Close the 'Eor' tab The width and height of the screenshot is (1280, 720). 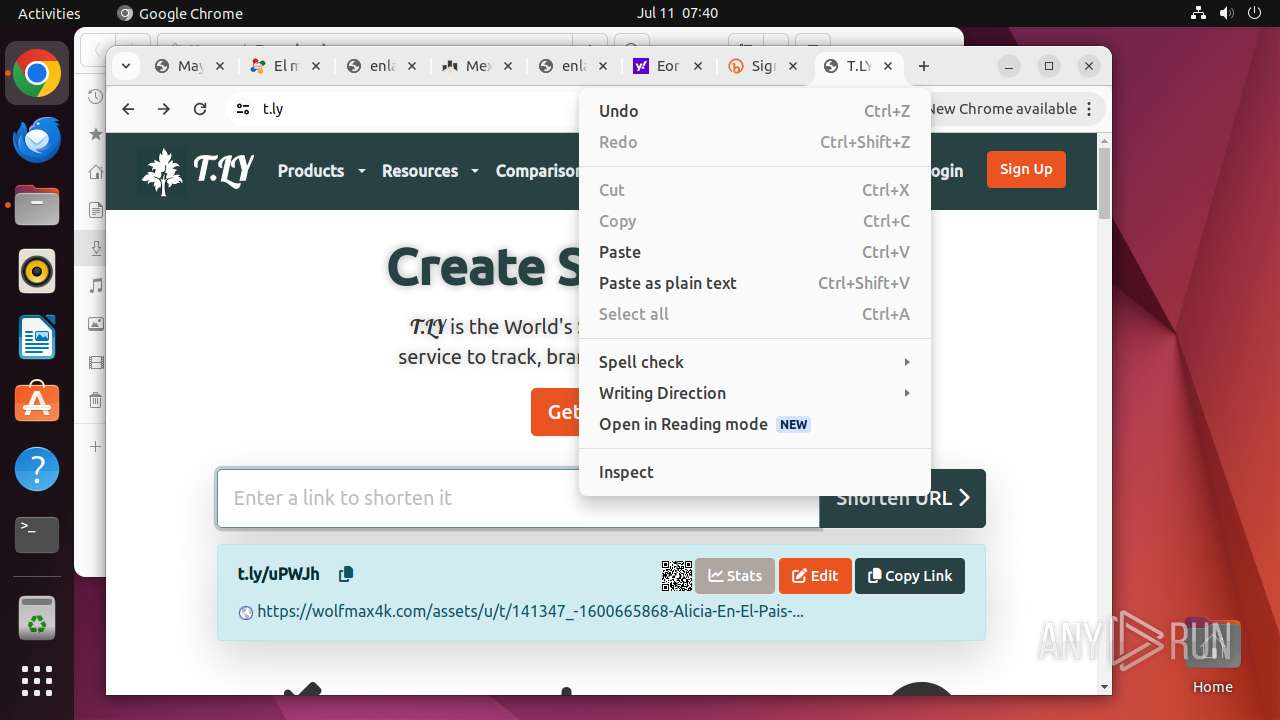tap(698, 66)
